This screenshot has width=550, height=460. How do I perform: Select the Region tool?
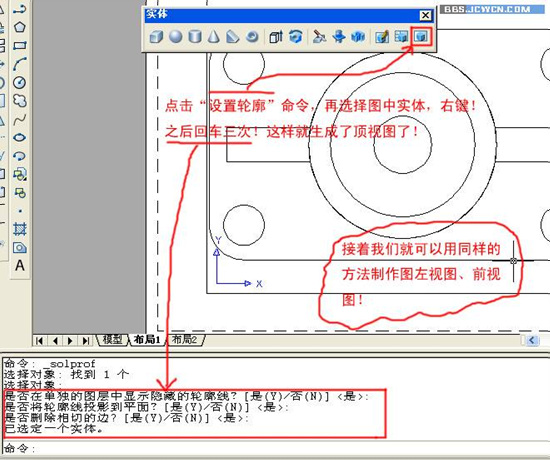(x=20, y=248)
